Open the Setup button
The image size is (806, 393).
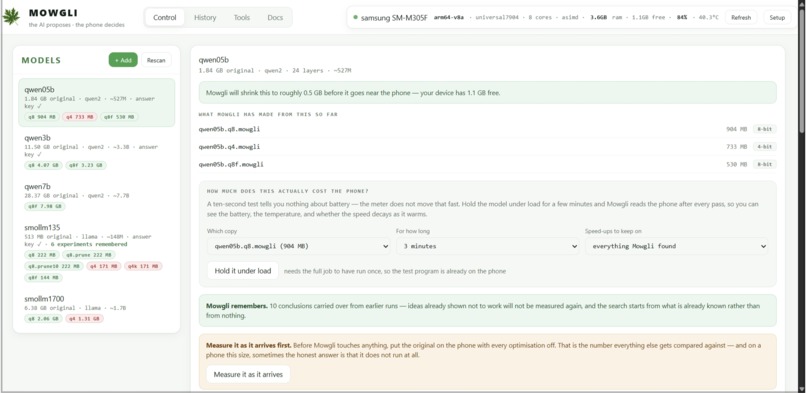tap(777, 17)
